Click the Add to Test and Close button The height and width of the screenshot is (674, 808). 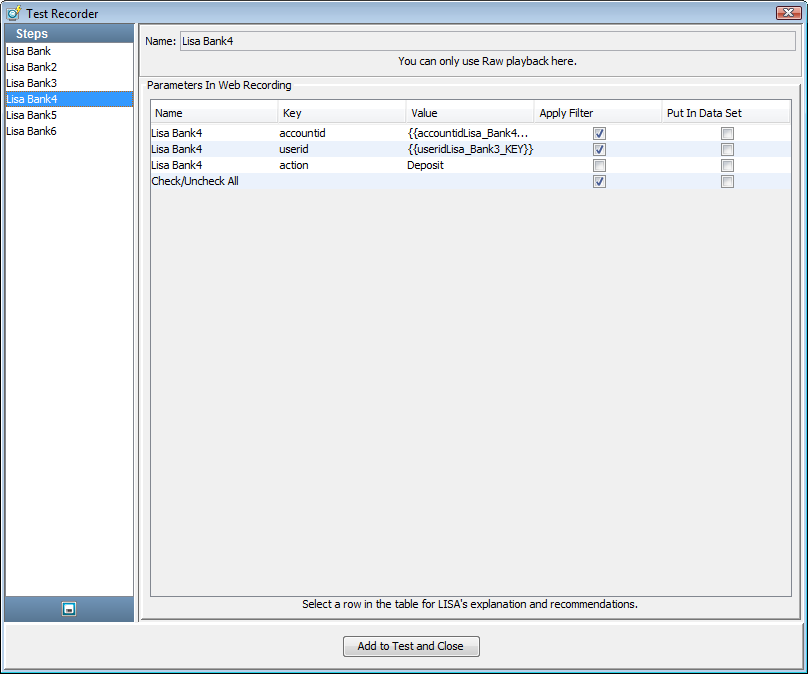tap(411, 646)
